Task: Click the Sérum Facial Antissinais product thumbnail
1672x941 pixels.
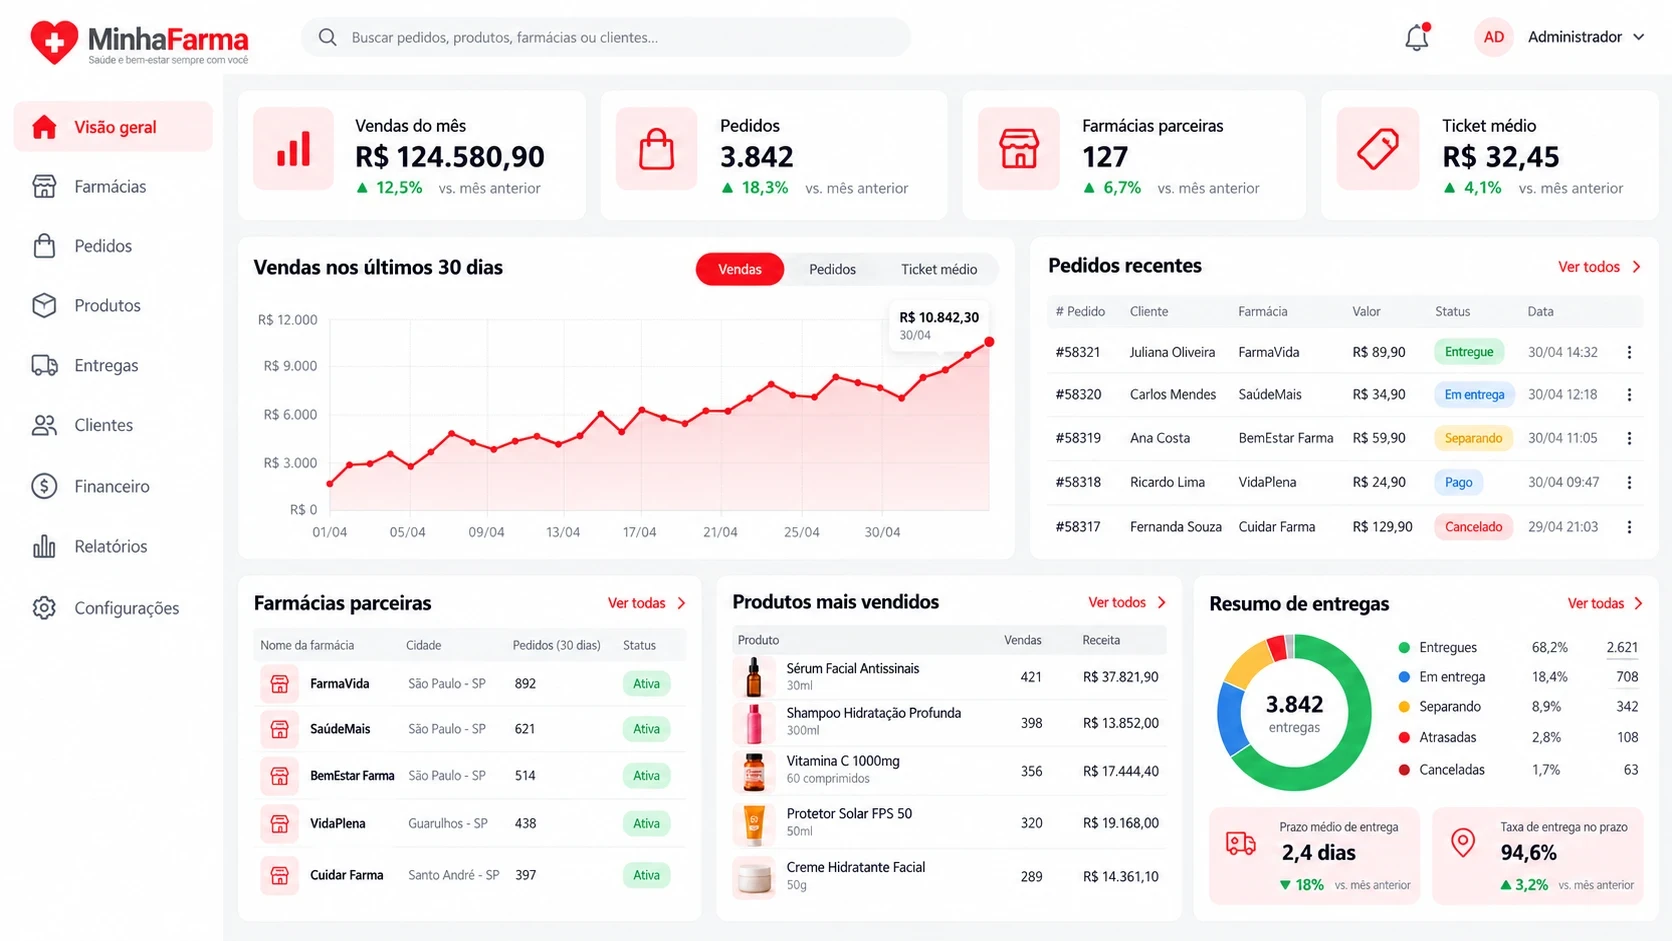Action: click(754, 677)
